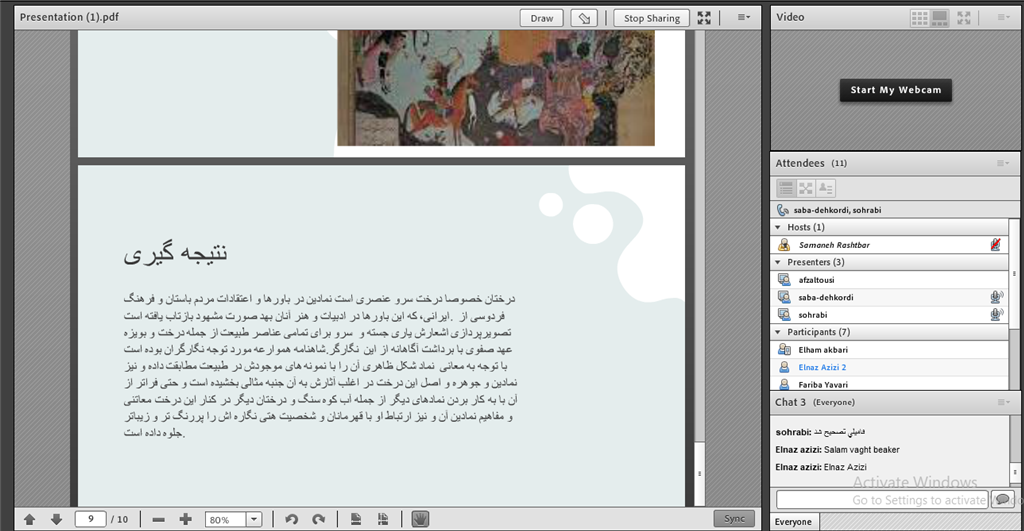Select the fit width view icon
This screenshot has height=531, width=1024.
(383, 519)
